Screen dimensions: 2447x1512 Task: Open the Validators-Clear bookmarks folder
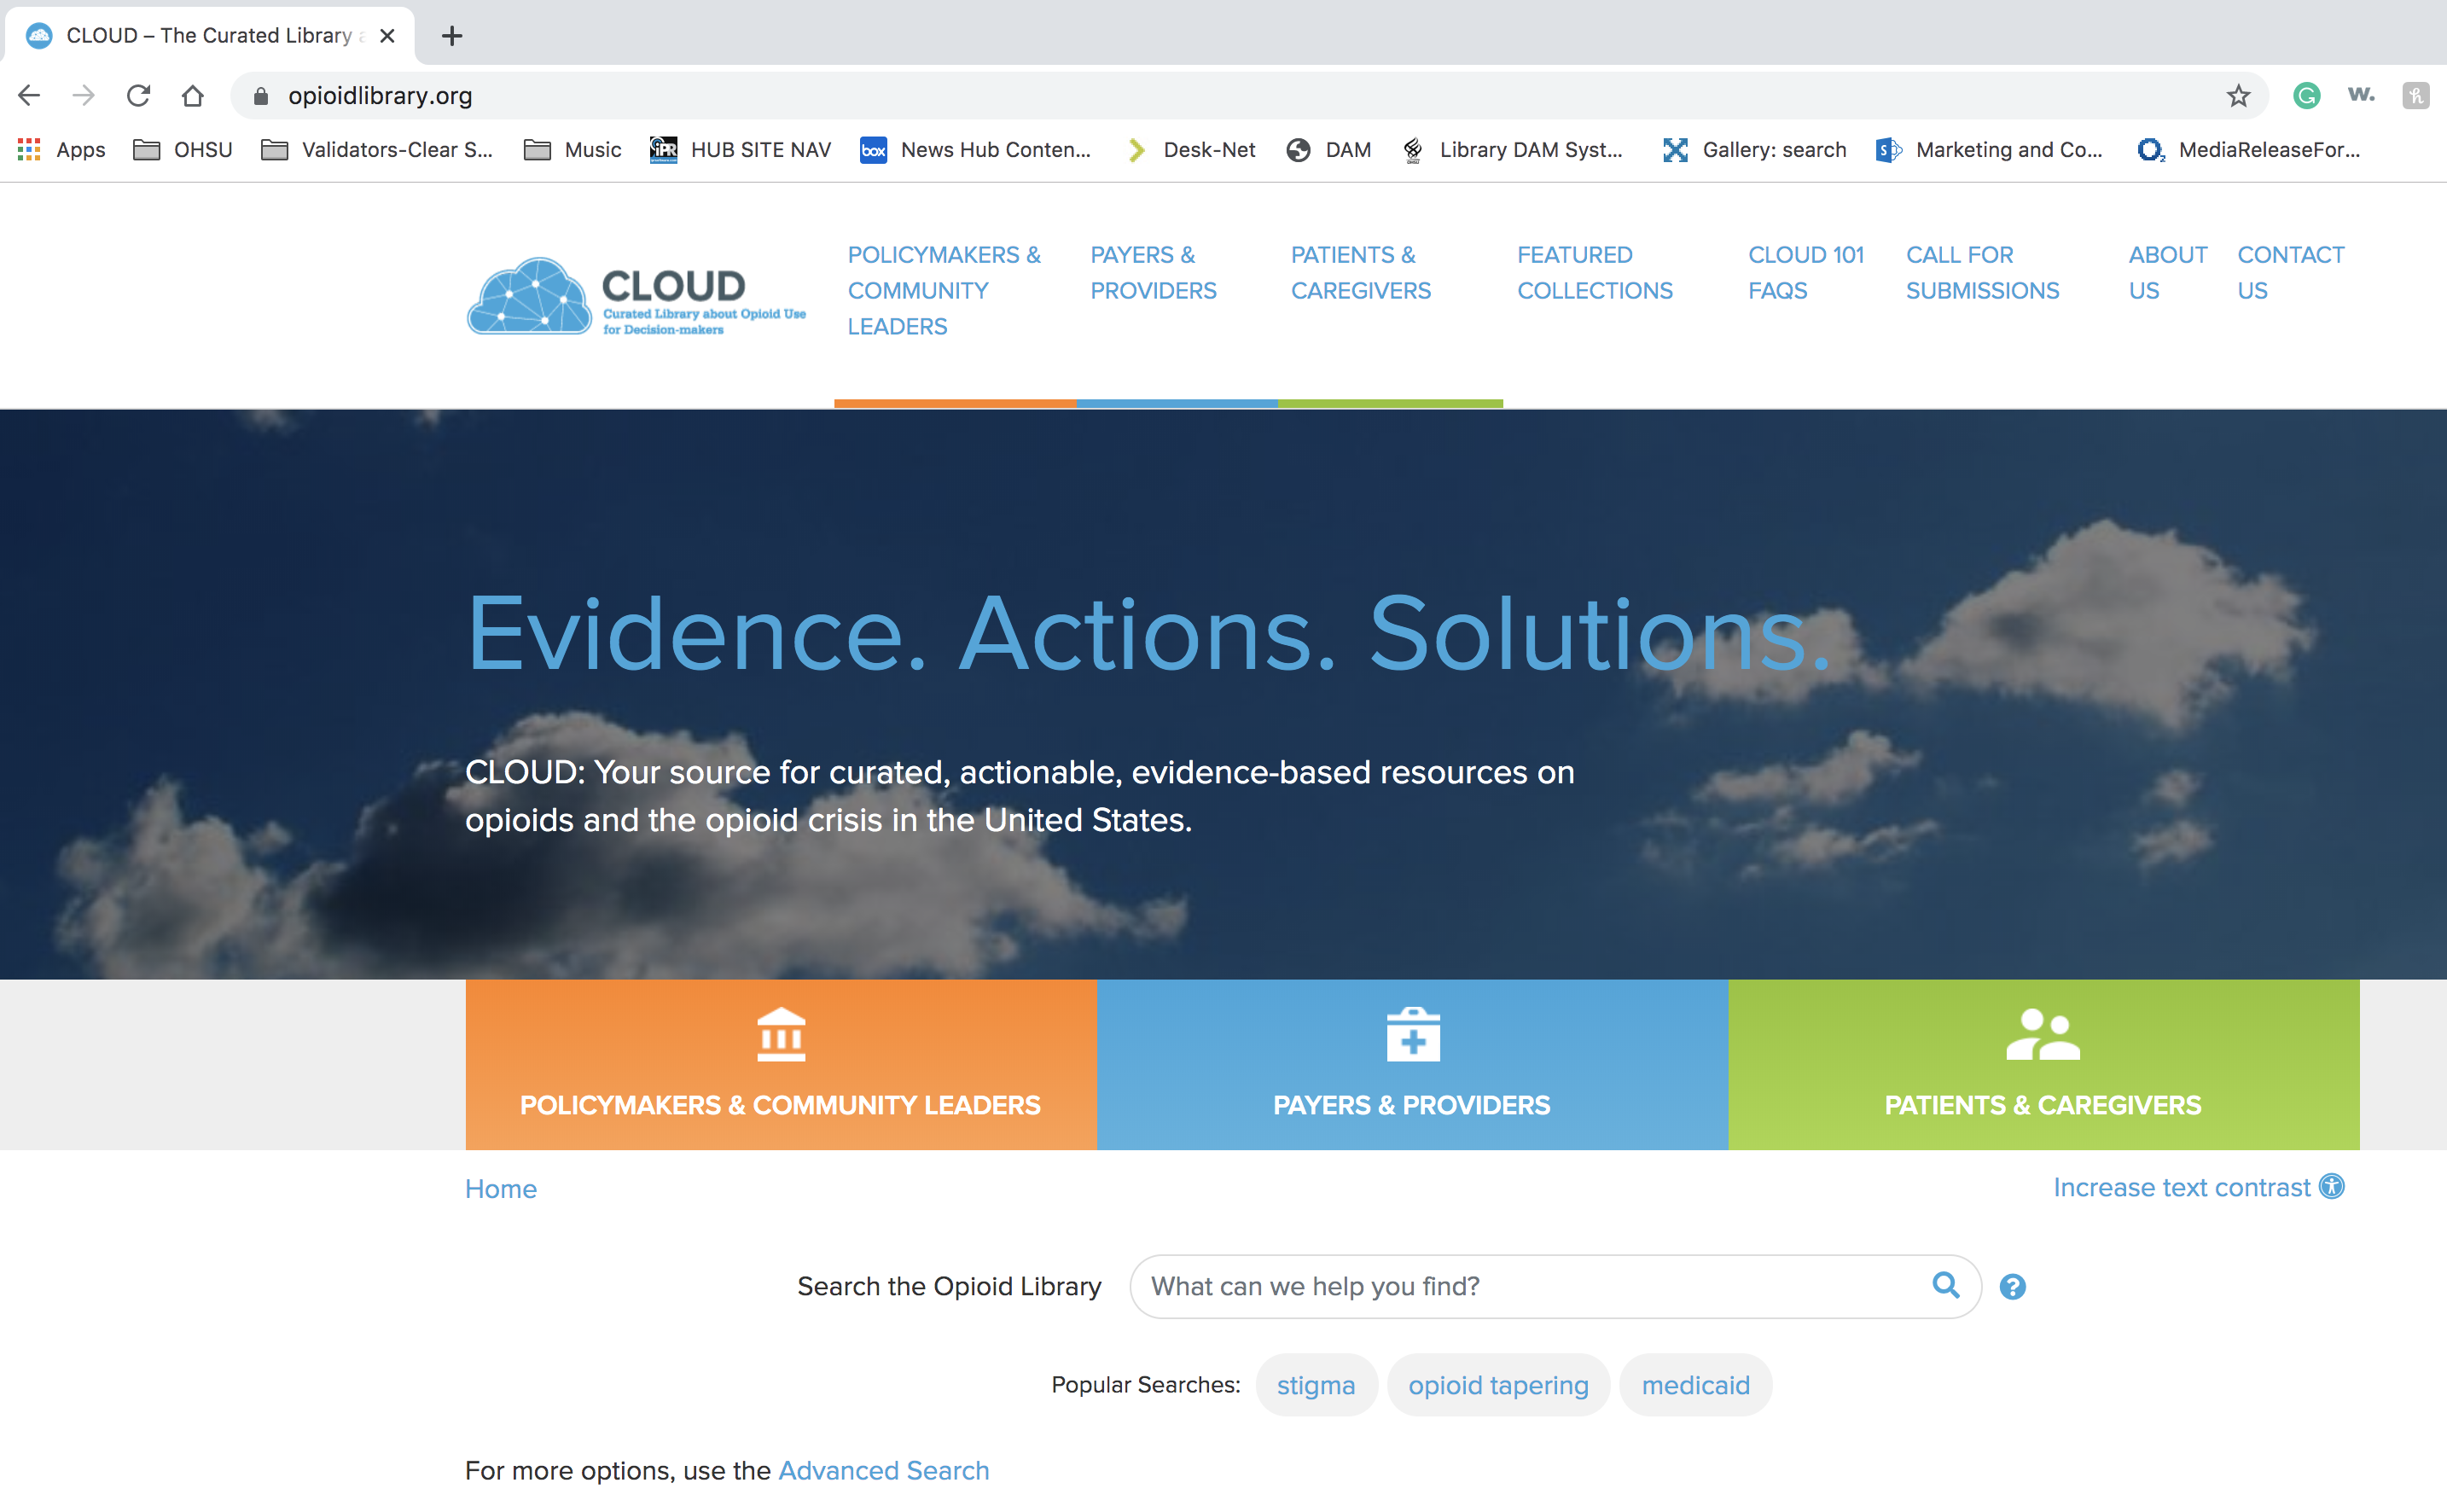(377, 150)
